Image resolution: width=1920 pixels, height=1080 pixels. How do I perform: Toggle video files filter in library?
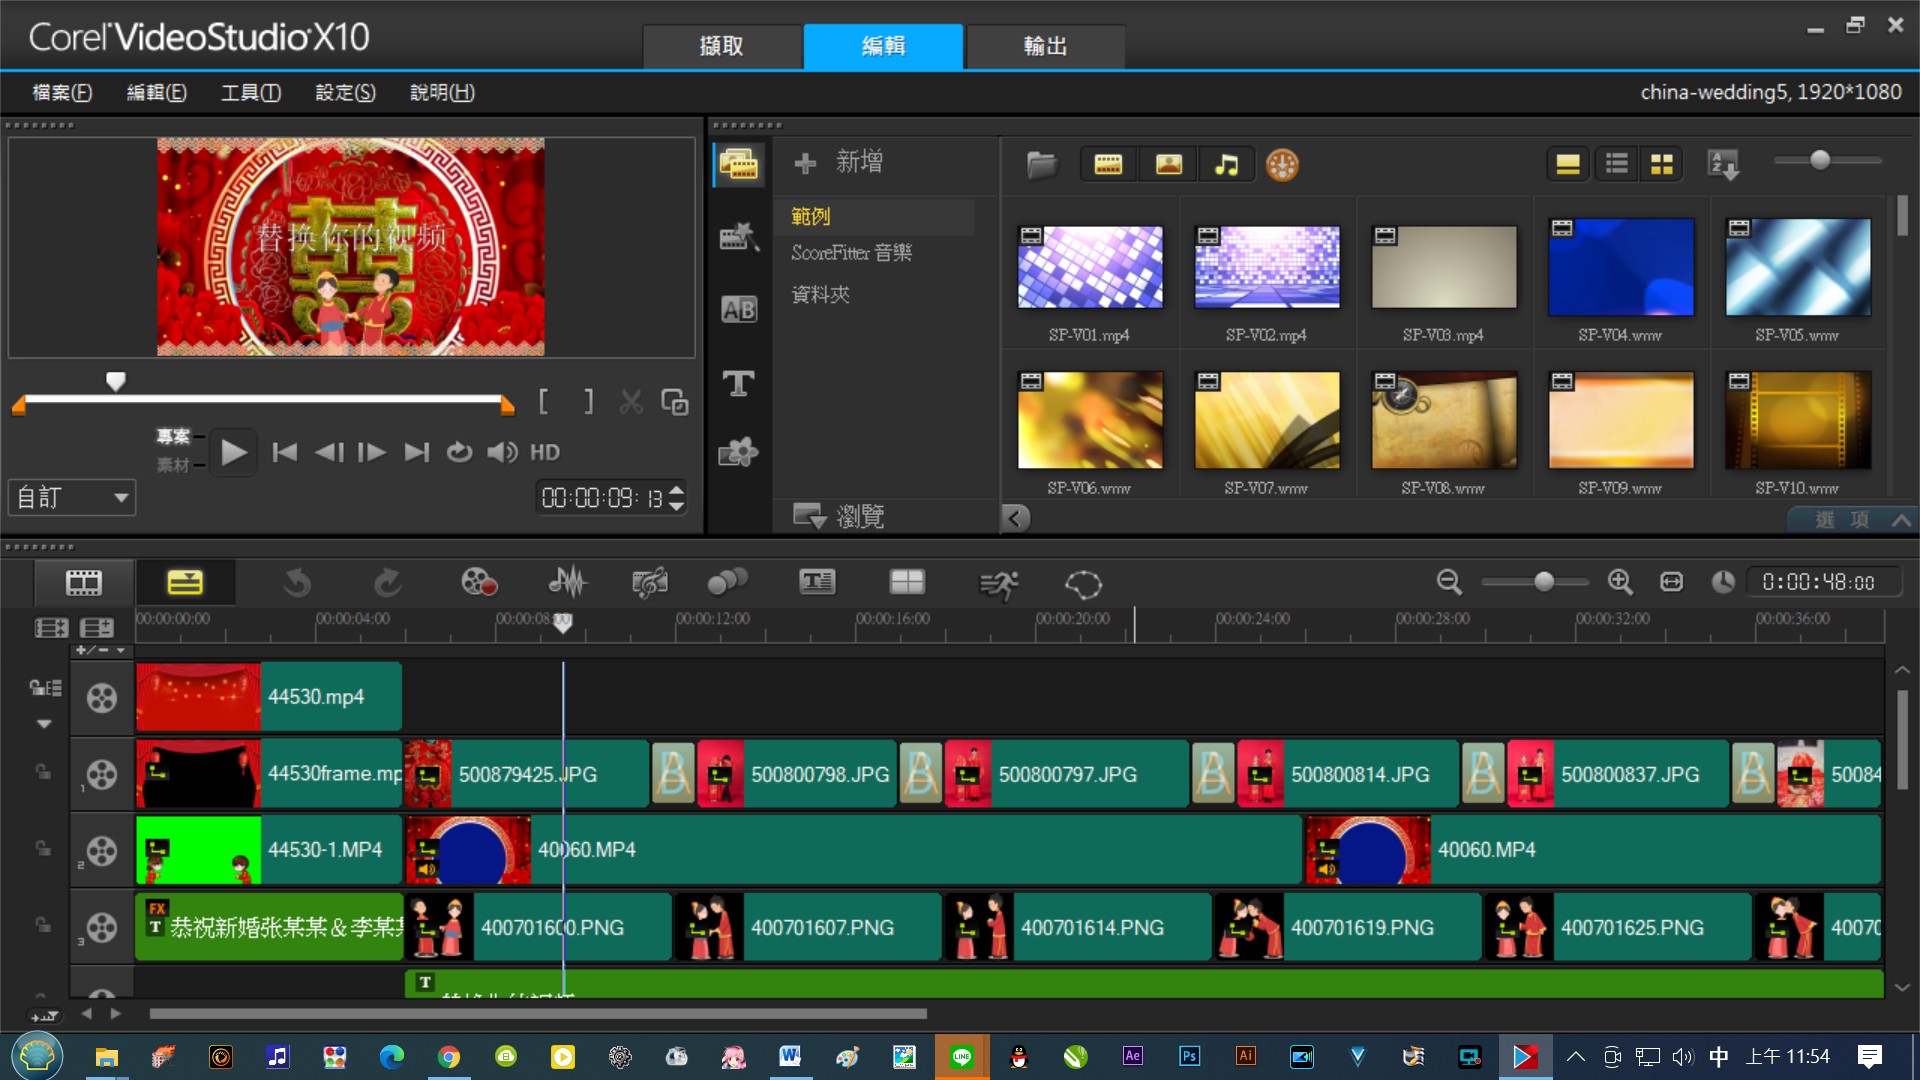1108,165
